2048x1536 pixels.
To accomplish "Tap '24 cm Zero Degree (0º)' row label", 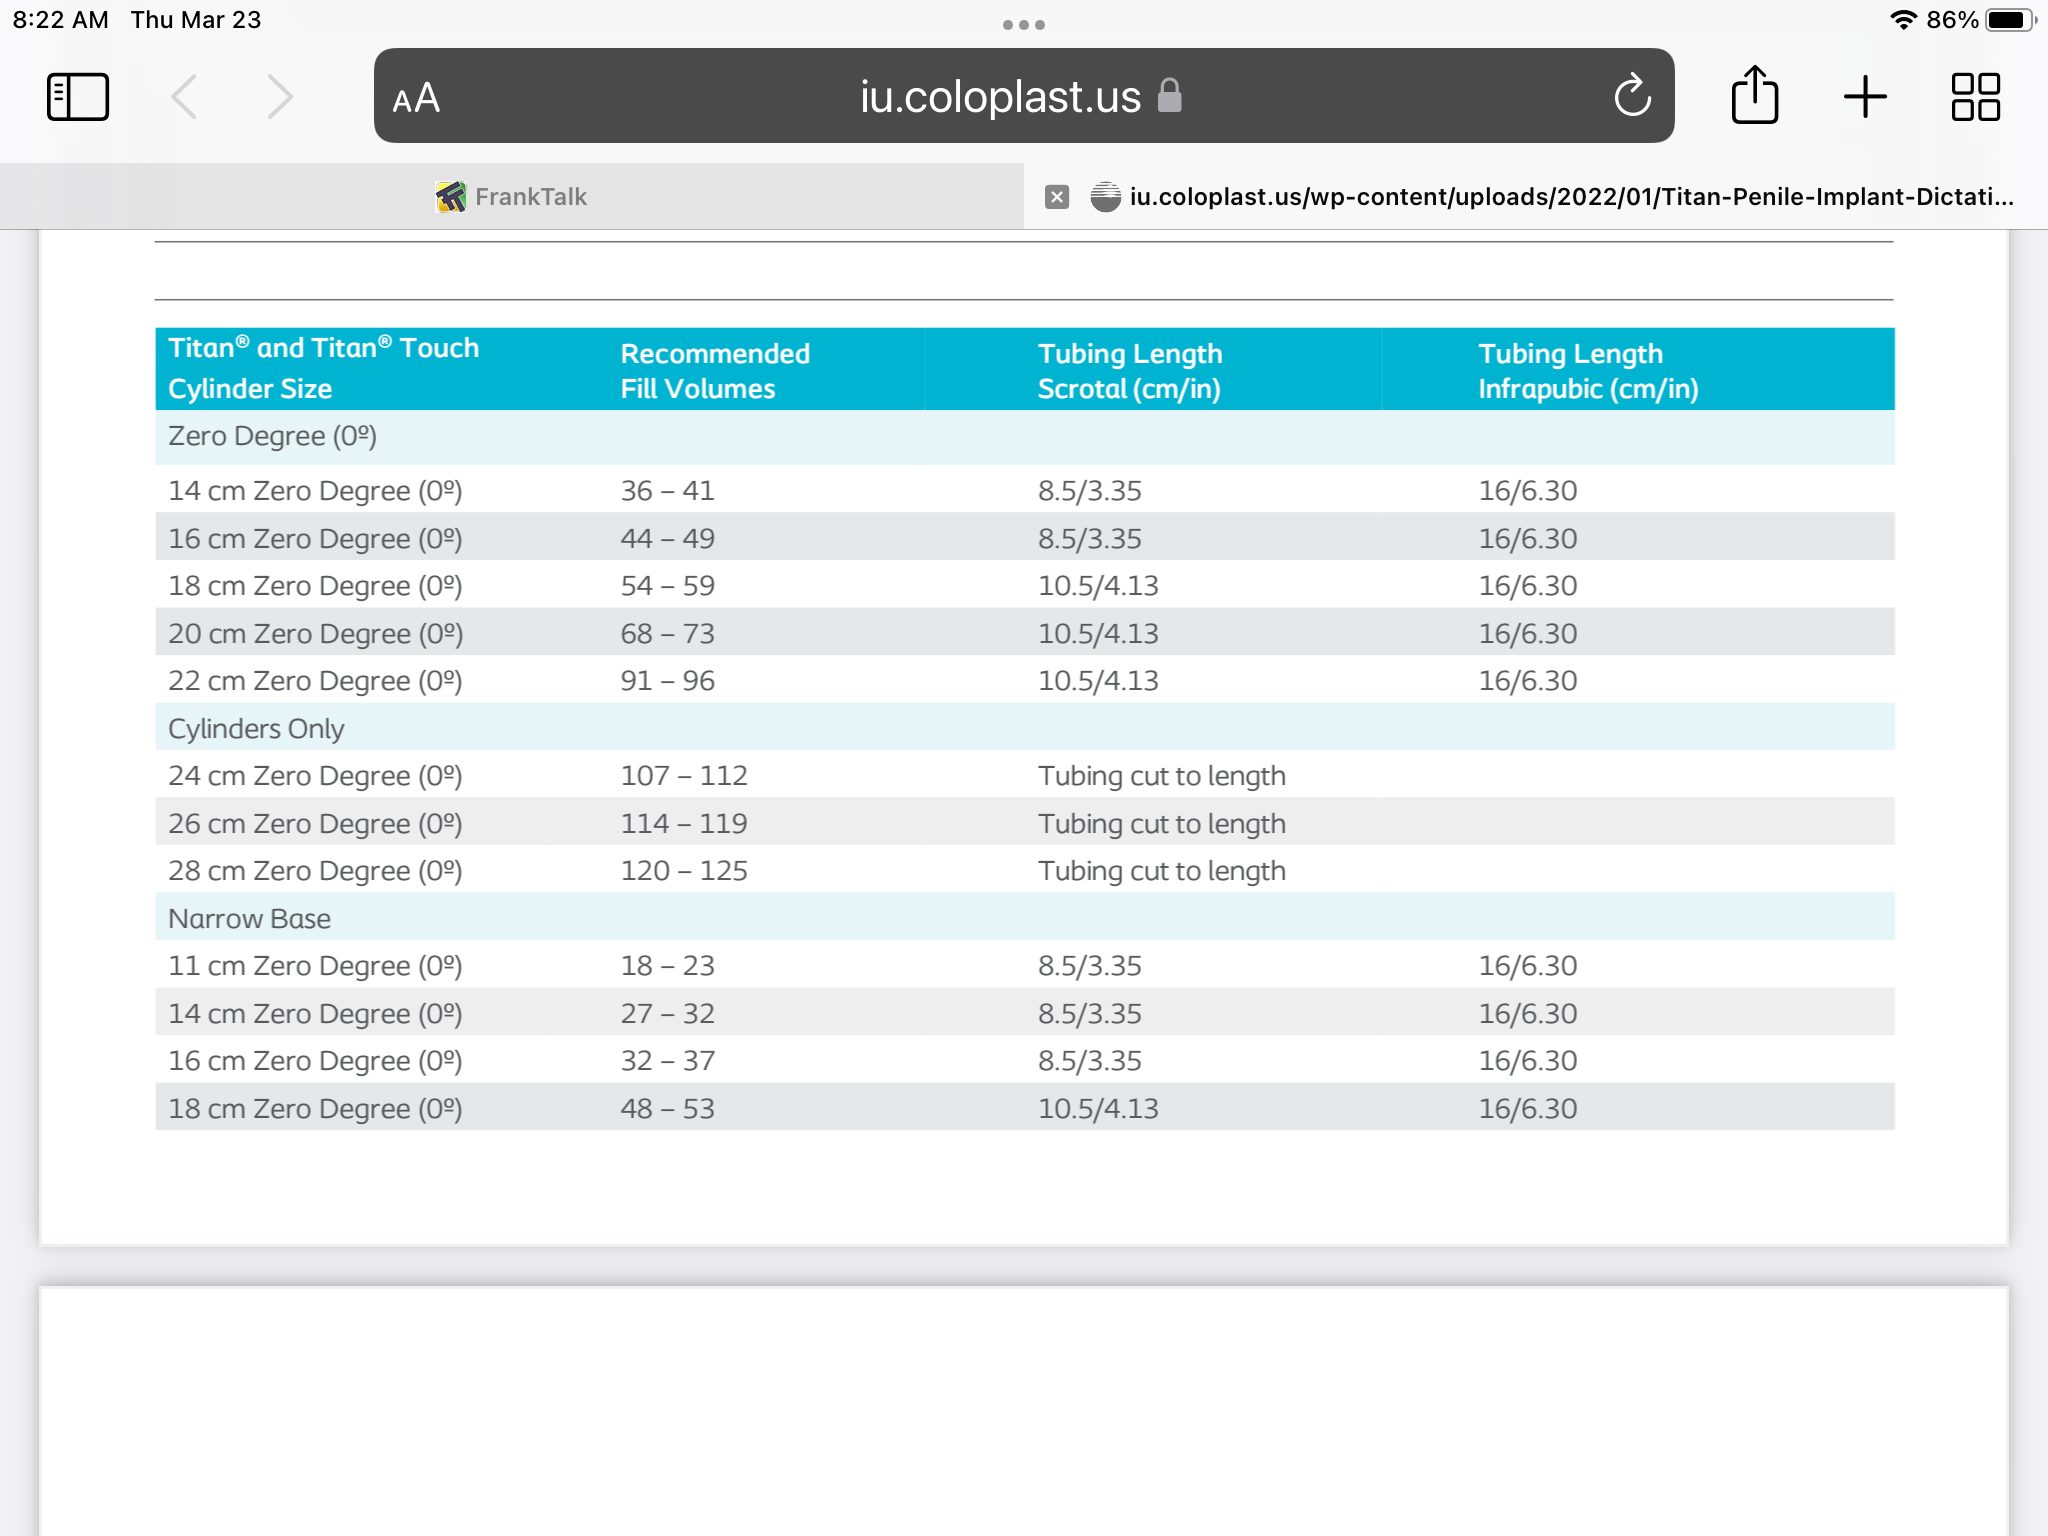I will coord(315,776).
